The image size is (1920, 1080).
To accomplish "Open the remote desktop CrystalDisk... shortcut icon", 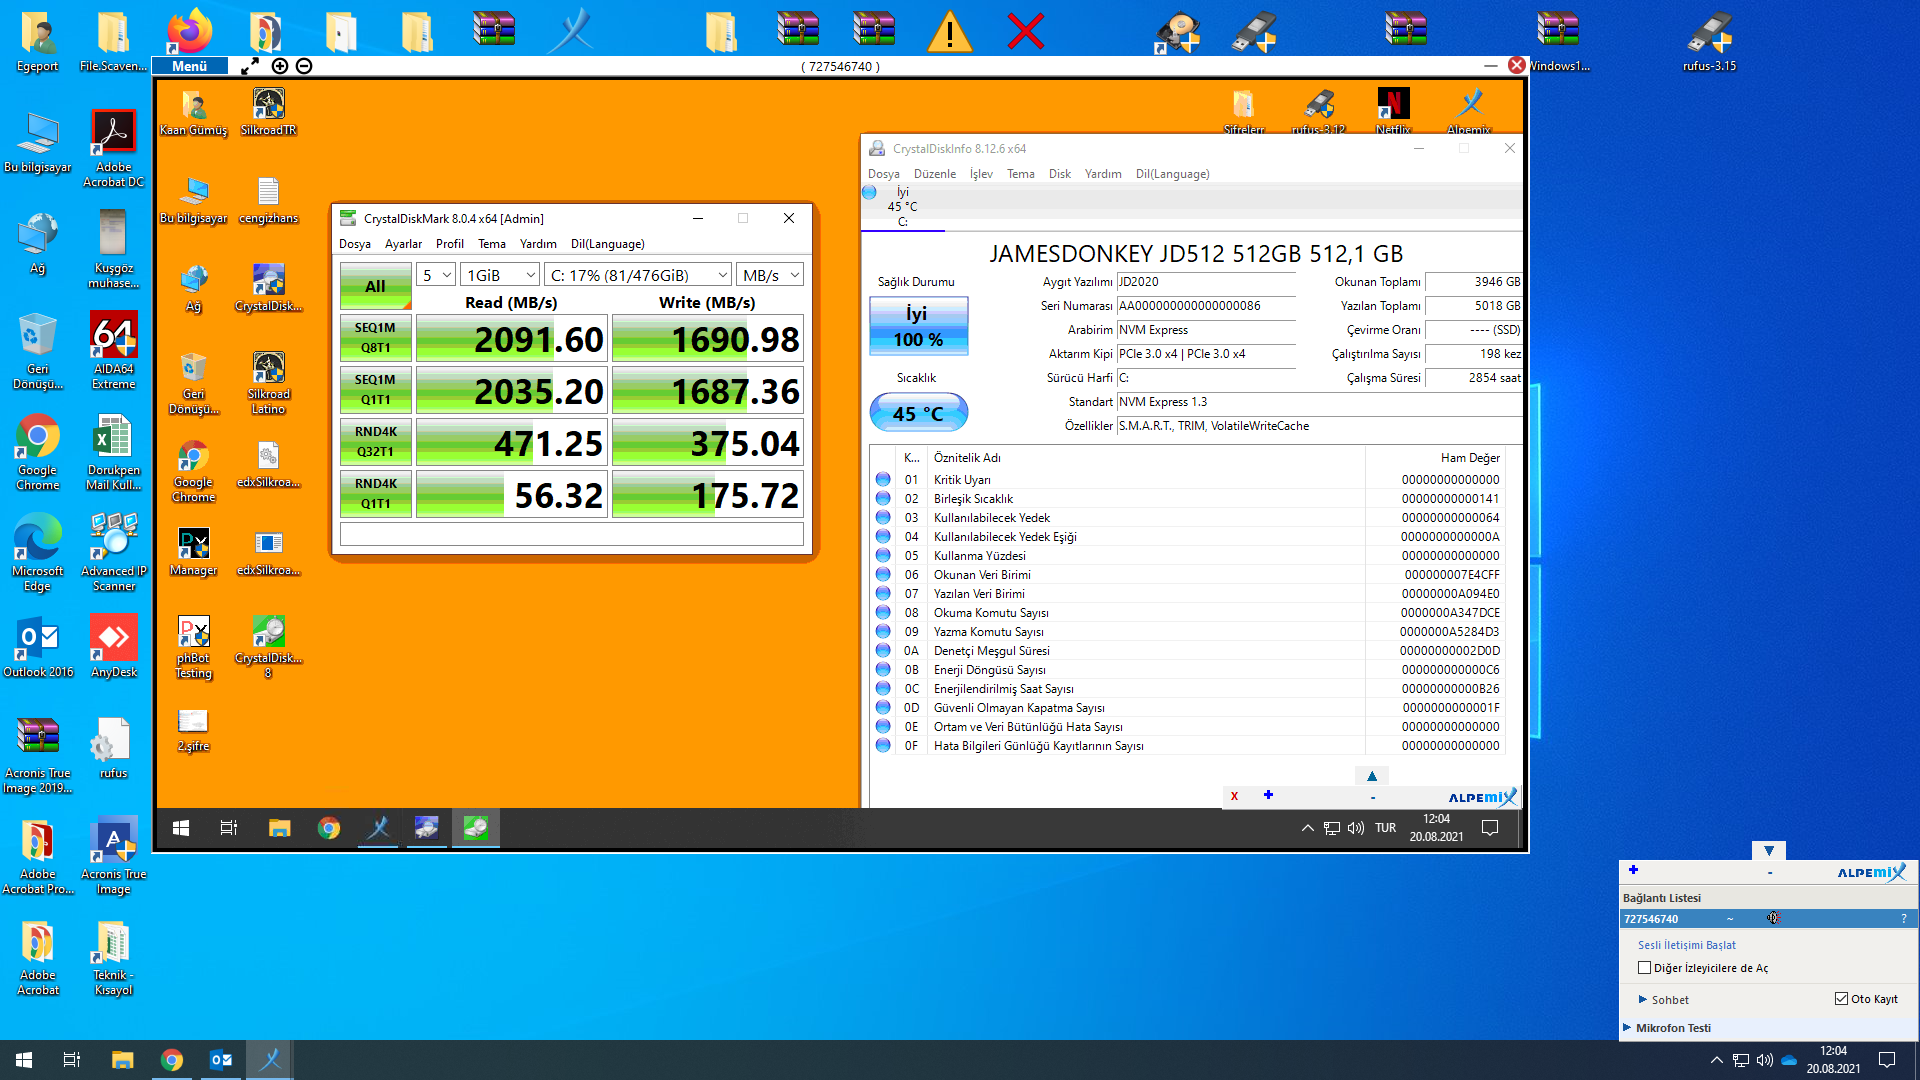I will coord(268,288).
